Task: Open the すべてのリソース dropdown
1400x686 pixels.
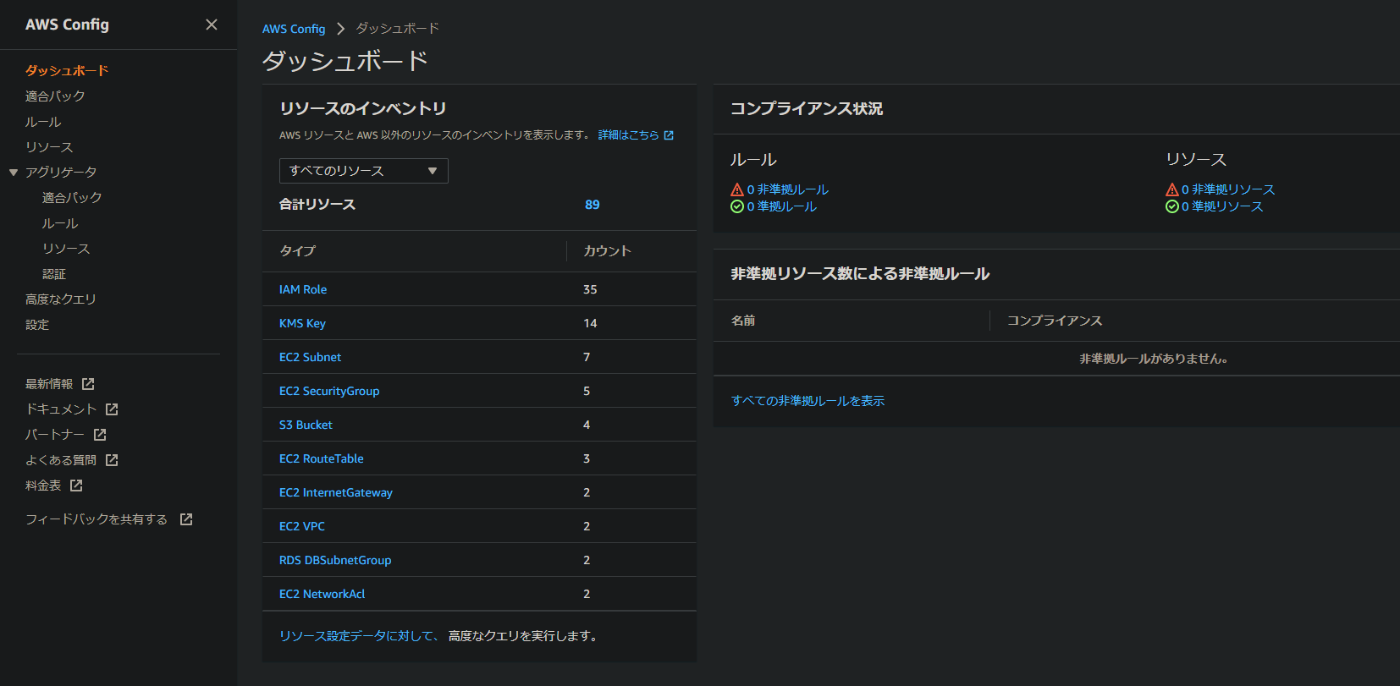Action: [364, 171]
